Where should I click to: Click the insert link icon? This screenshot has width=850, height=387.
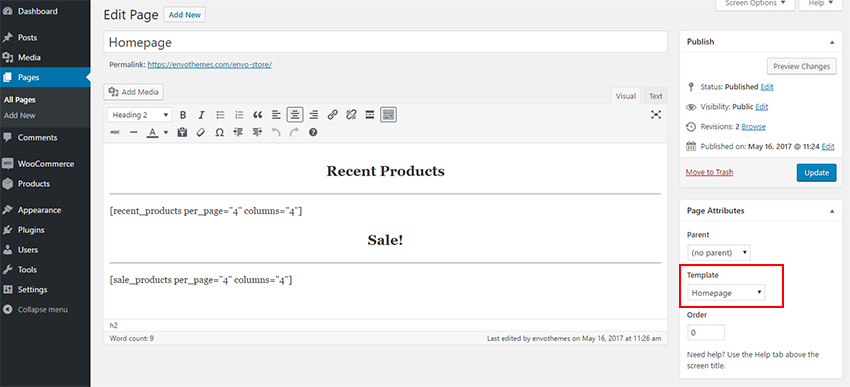[332, 115]
